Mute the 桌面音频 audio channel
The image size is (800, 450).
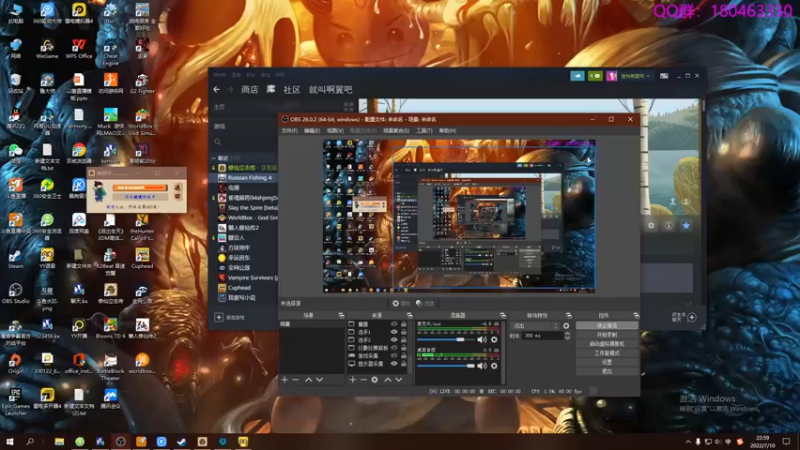(482, 366)
